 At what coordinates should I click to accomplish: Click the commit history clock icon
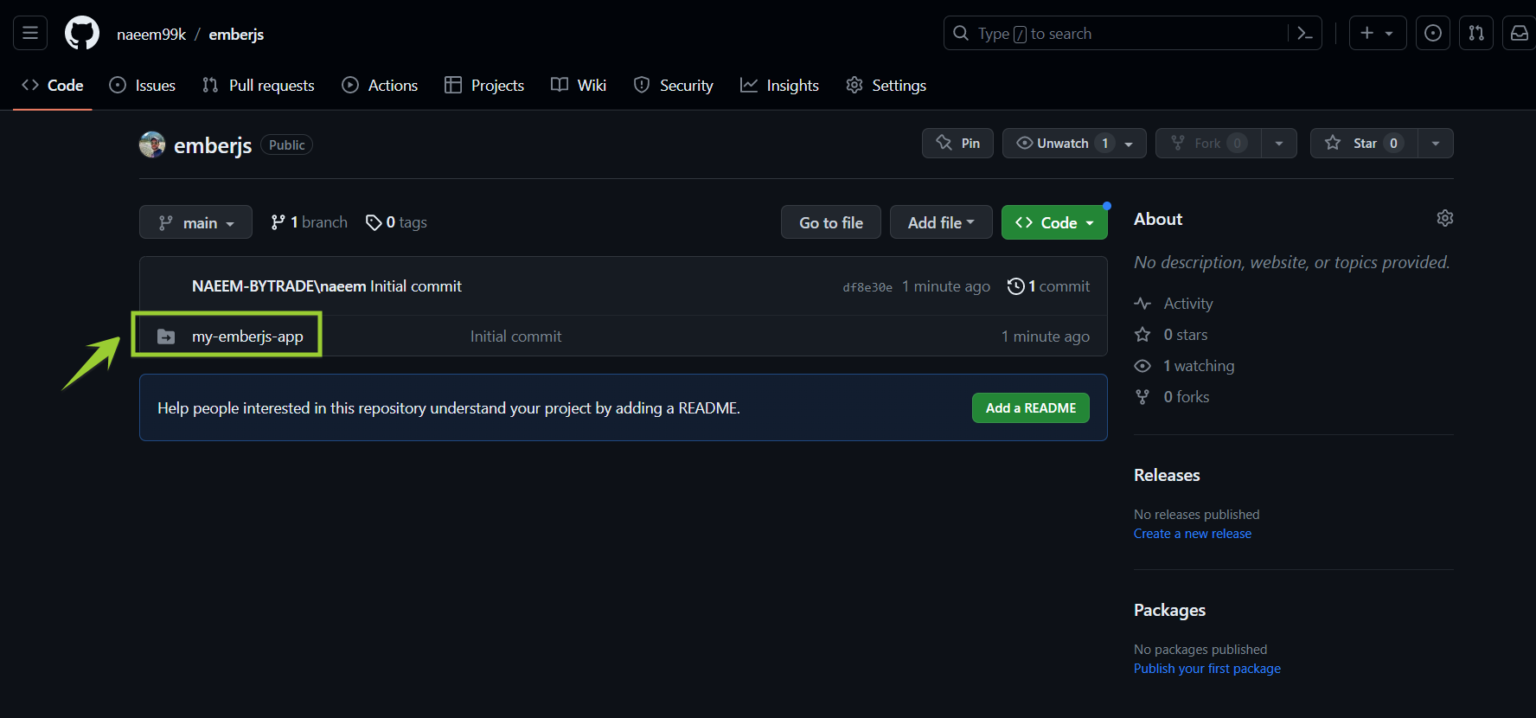1017,286
